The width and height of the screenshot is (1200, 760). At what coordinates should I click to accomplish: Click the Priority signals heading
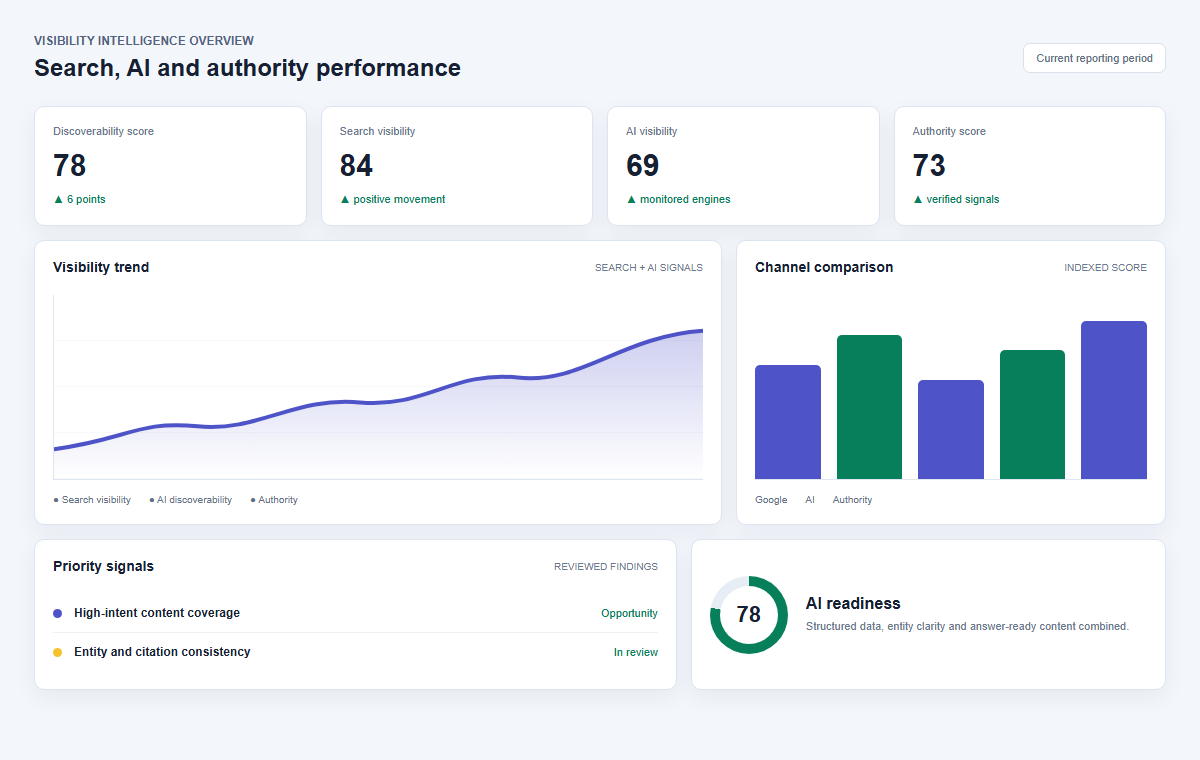tap(104, 566)
